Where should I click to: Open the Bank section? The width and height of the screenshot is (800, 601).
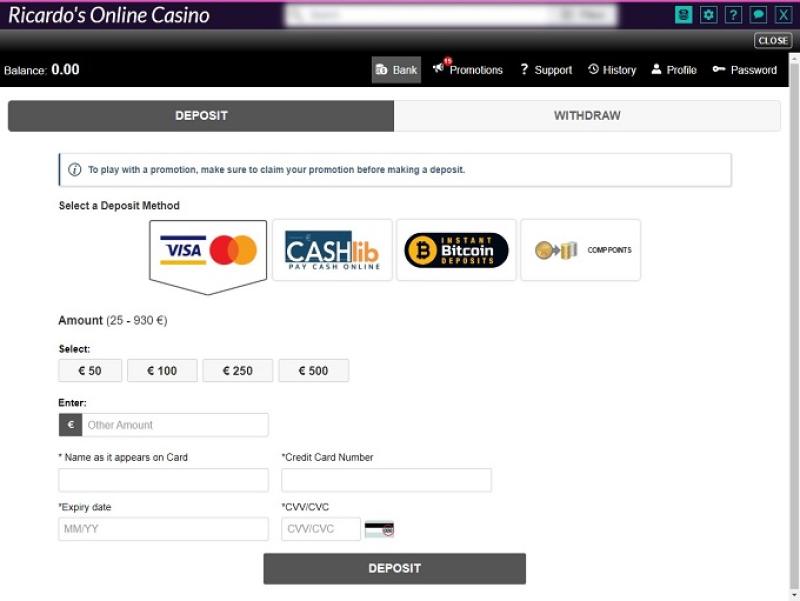point(396,70)
